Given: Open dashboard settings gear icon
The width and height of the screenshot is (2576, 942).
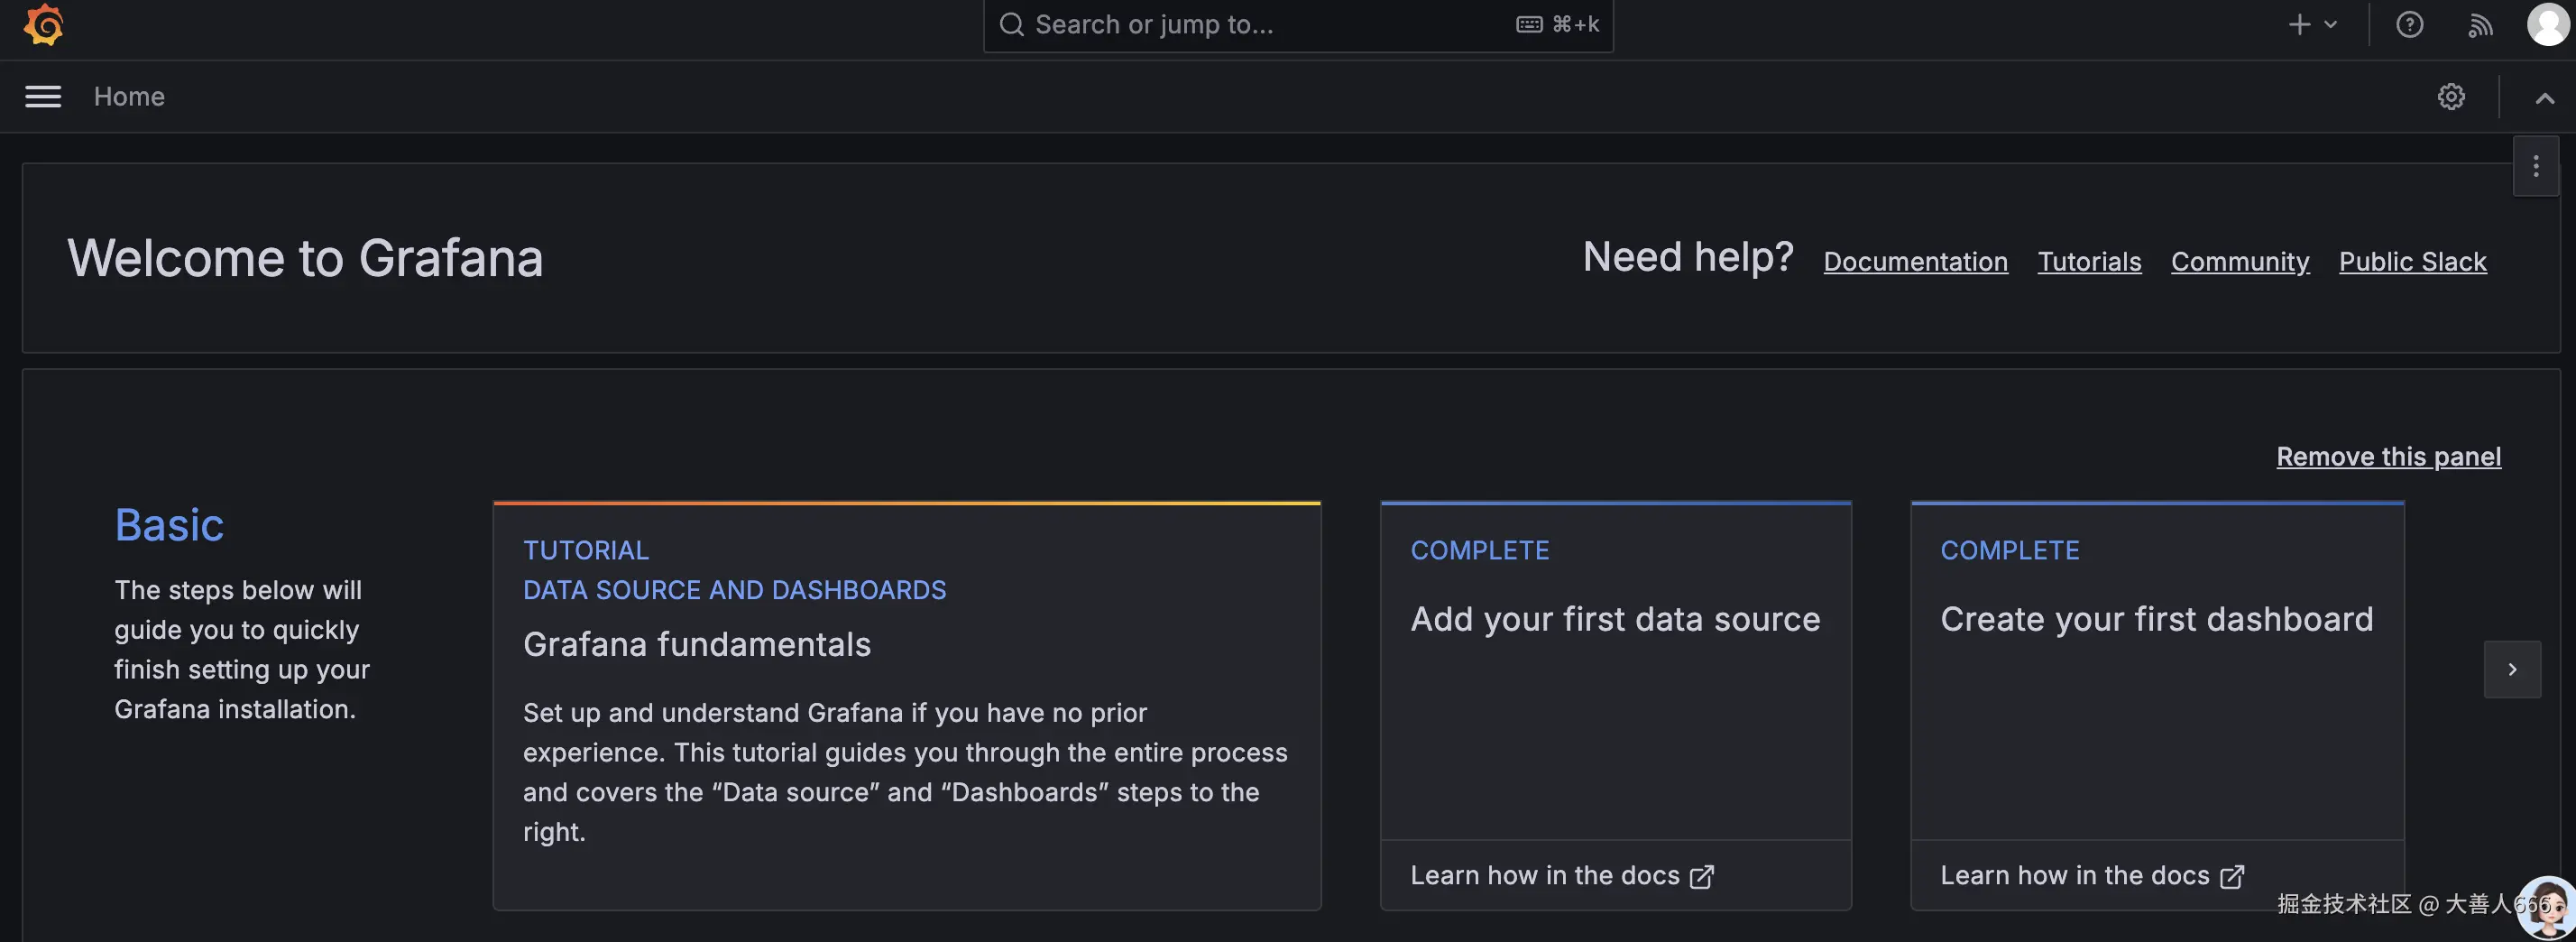Looking at the screenshot, I should tap(2451, 97).
